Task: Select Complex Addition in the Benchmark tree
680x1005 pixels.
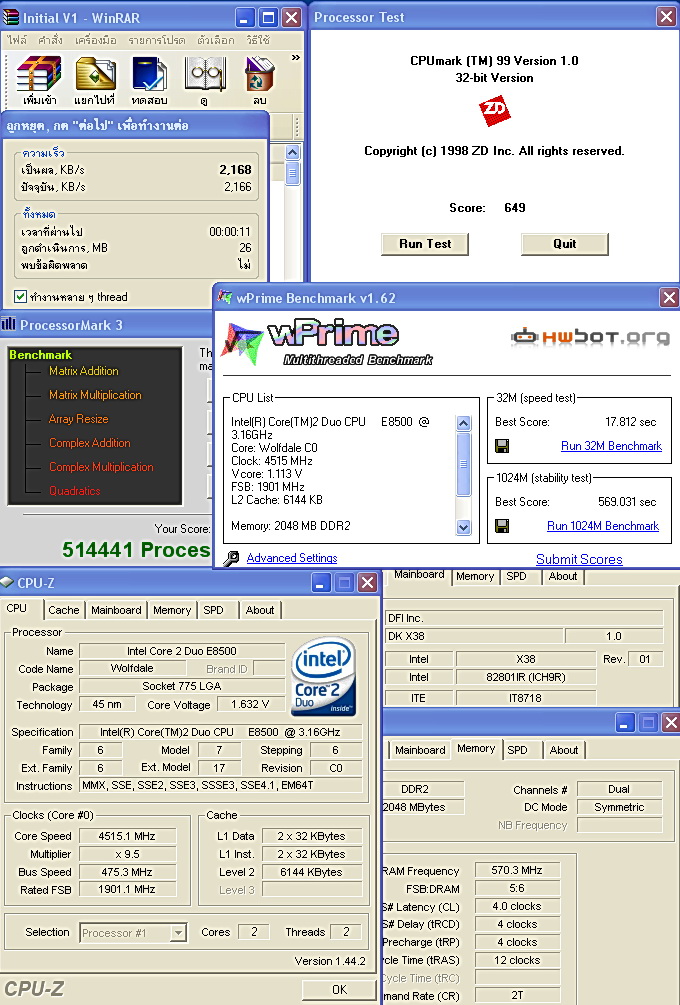Action: pyautogui.click(x=89, y=443)
